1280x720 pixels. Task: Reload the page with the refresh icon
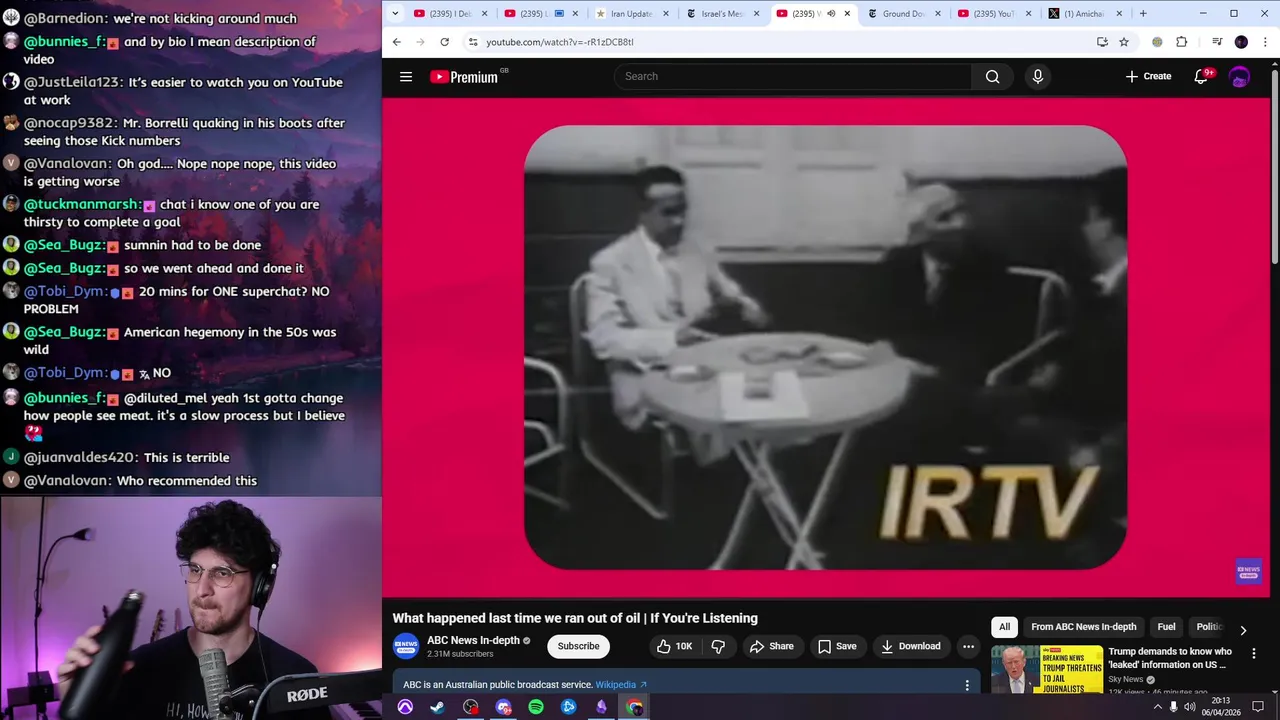tap(444, 42)
